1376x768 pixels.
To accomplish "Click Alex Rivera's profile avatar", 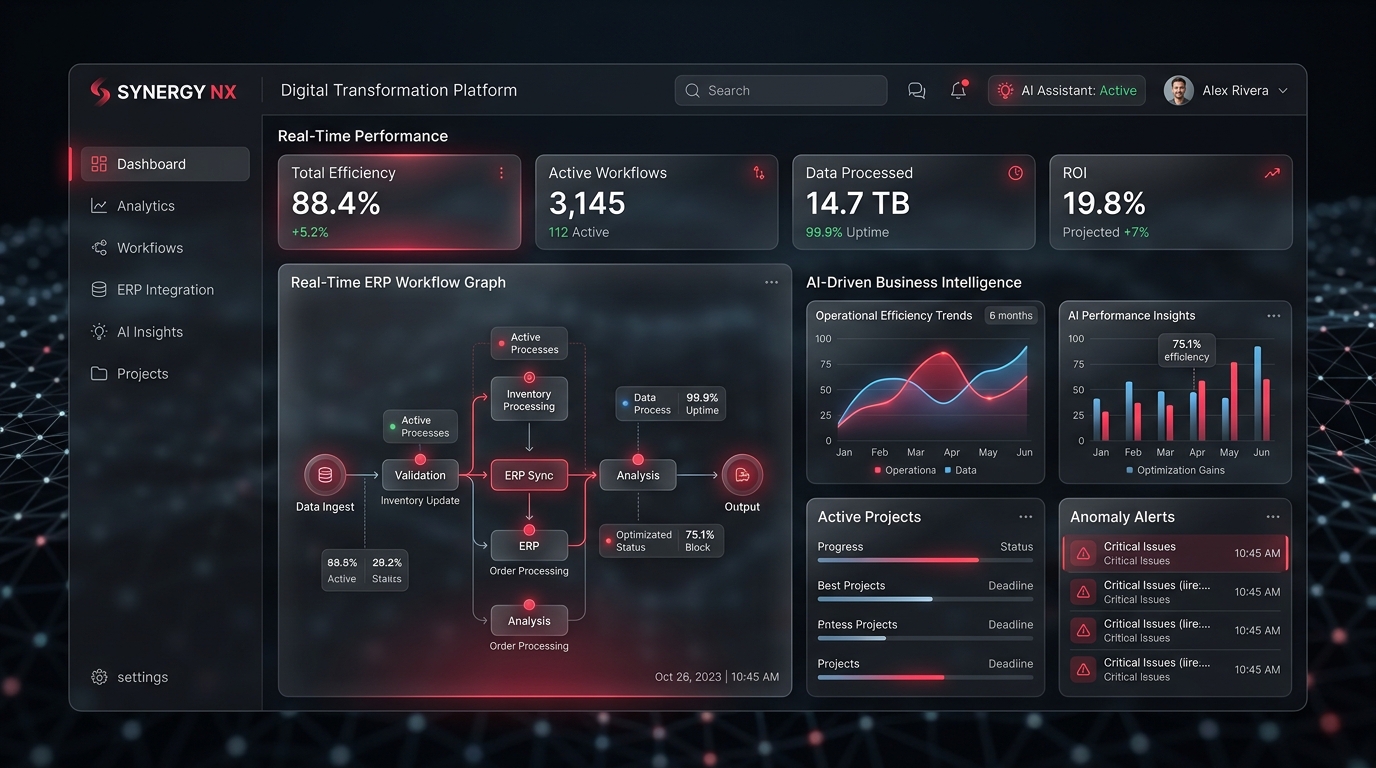I will click(1179, 90).
